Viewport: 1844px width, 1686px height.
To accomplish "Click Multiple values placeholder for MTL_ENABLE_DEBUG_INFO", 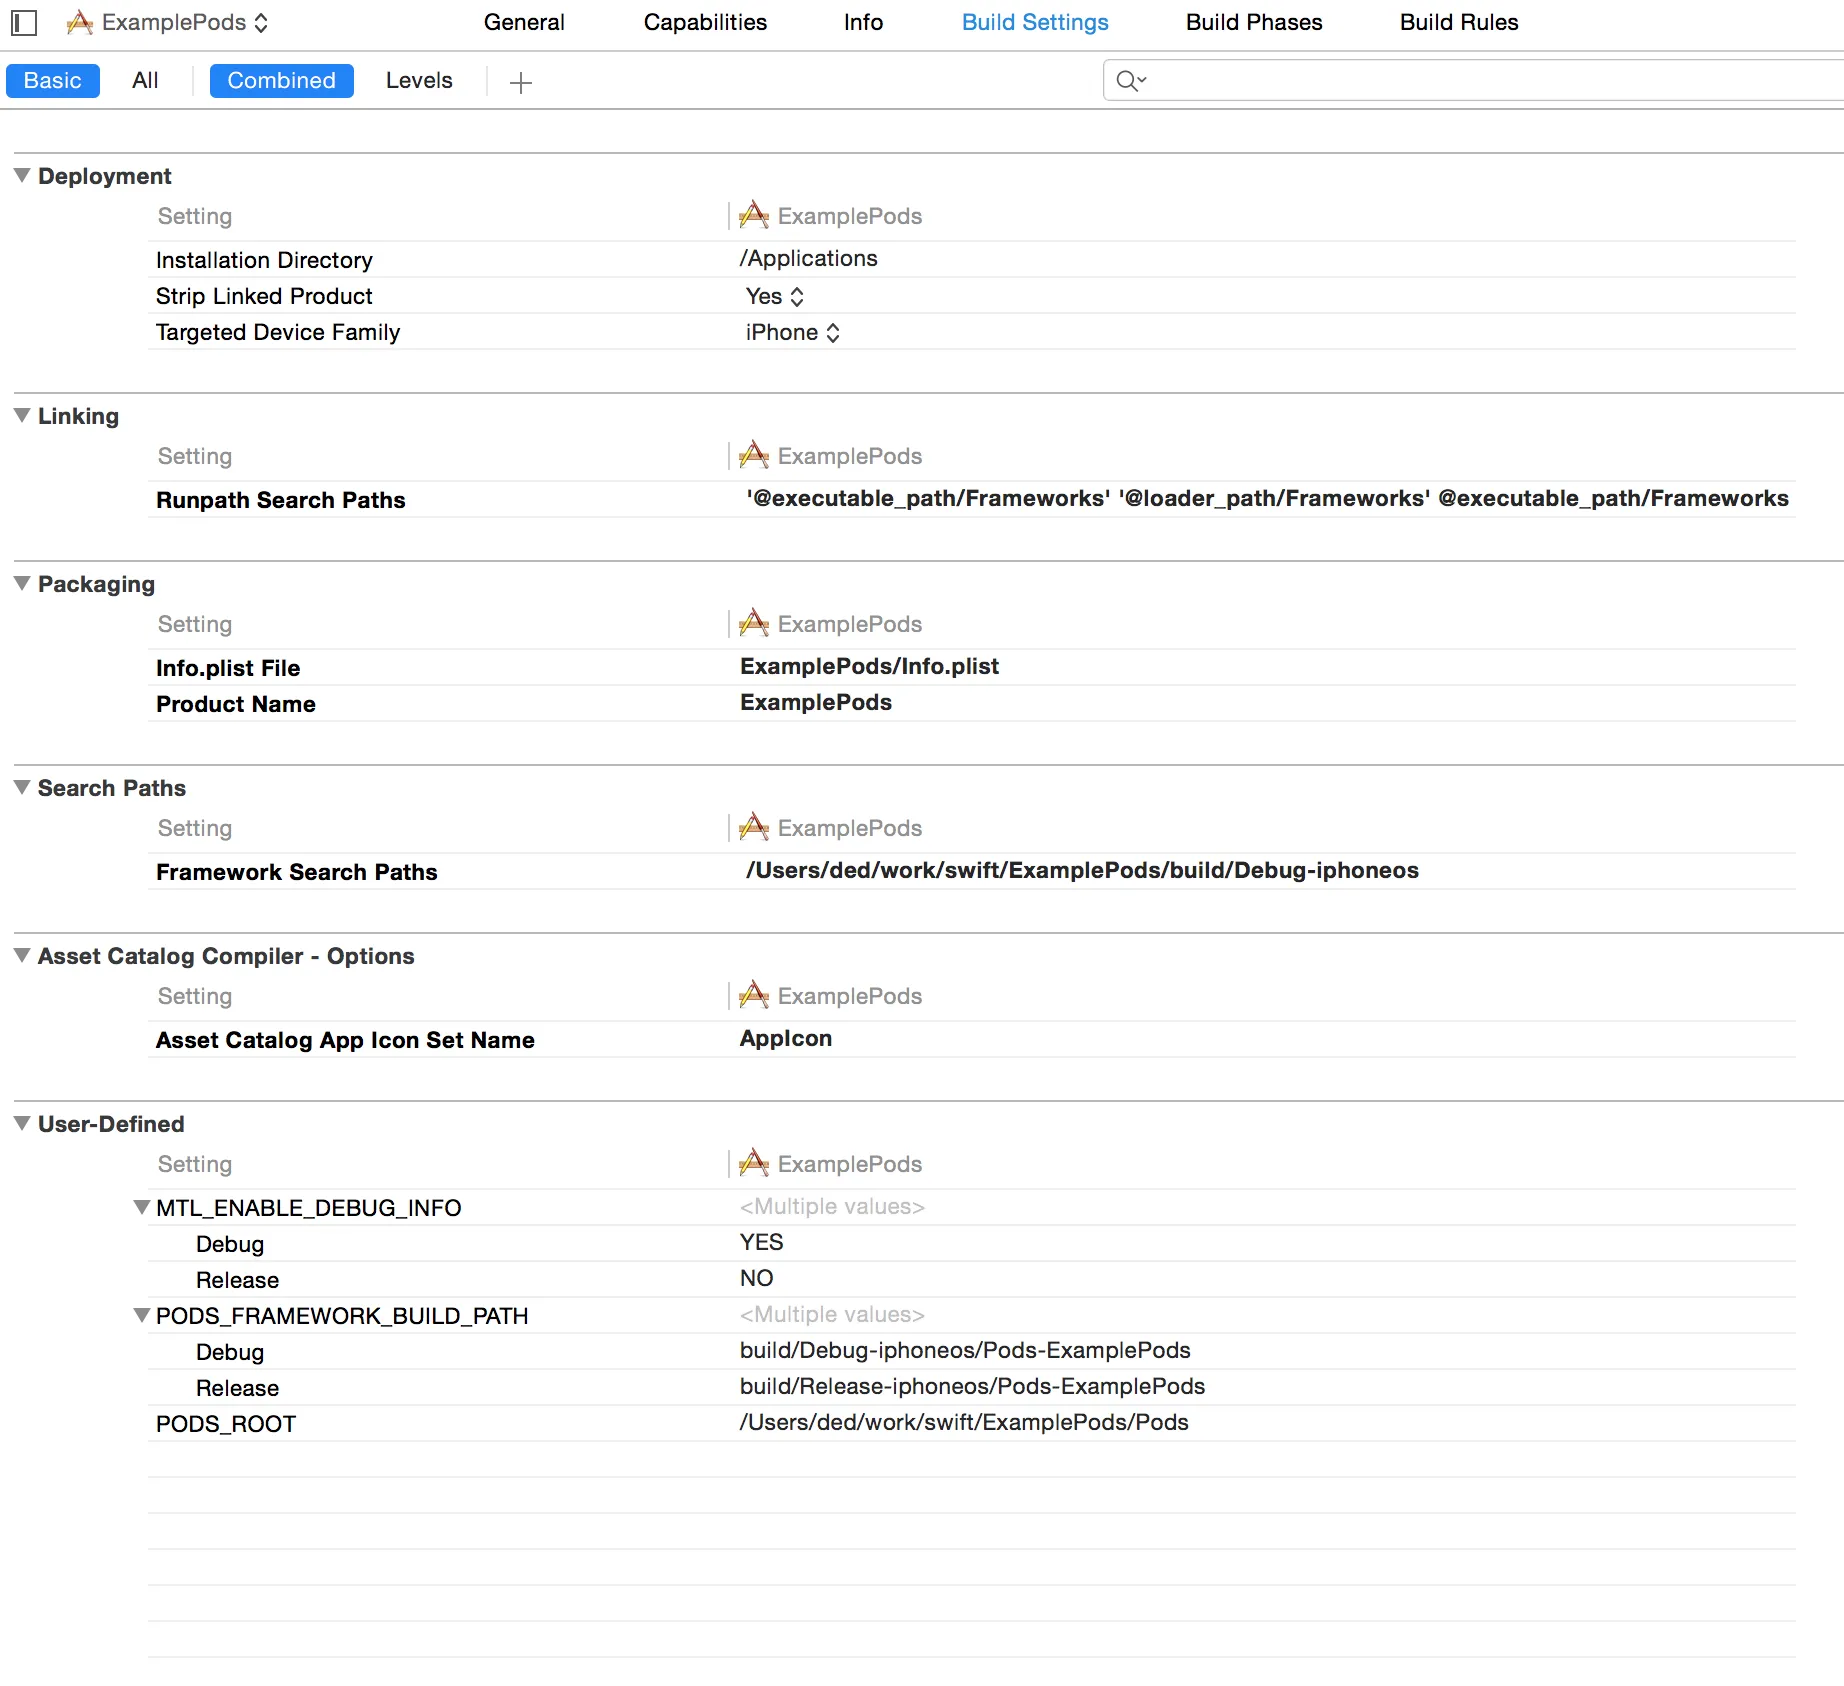I will [x=832, y=1207].
